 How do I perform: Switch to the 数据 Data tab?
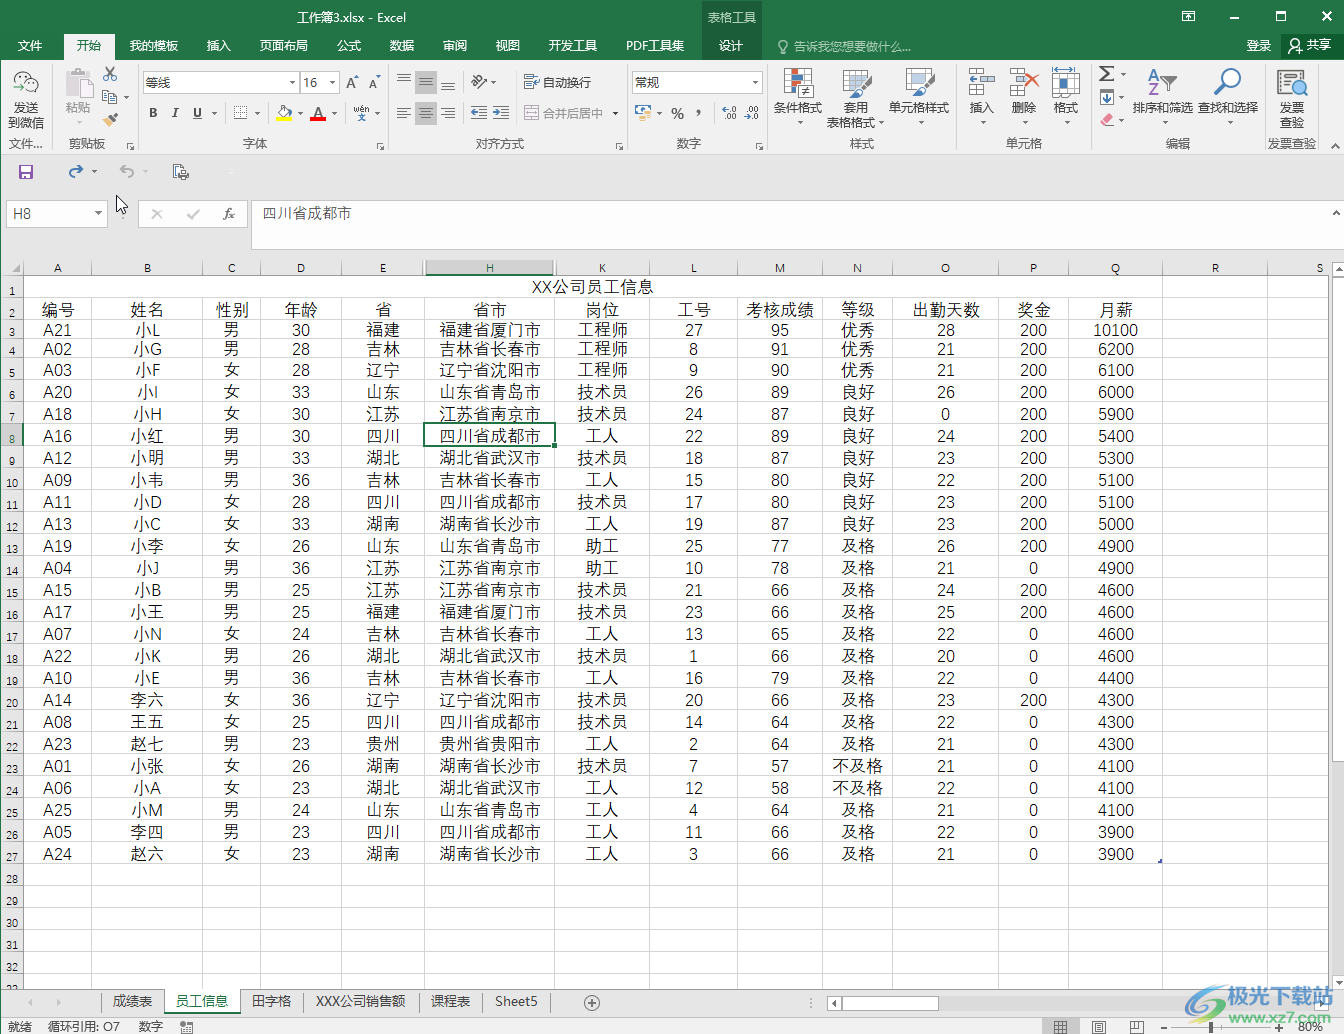[402, 45]
